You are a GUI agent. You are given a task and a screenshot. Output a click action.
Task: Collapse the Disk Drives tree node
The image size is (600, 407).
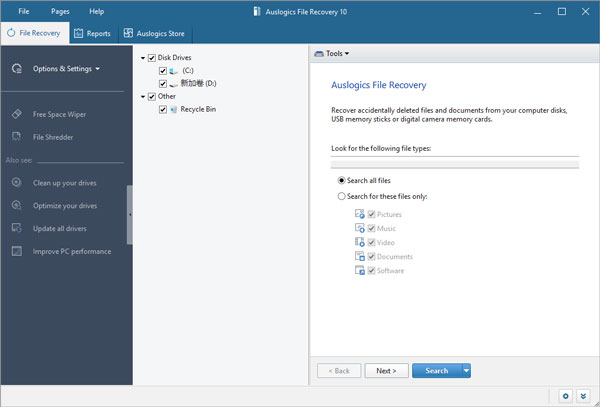(143, 58)
